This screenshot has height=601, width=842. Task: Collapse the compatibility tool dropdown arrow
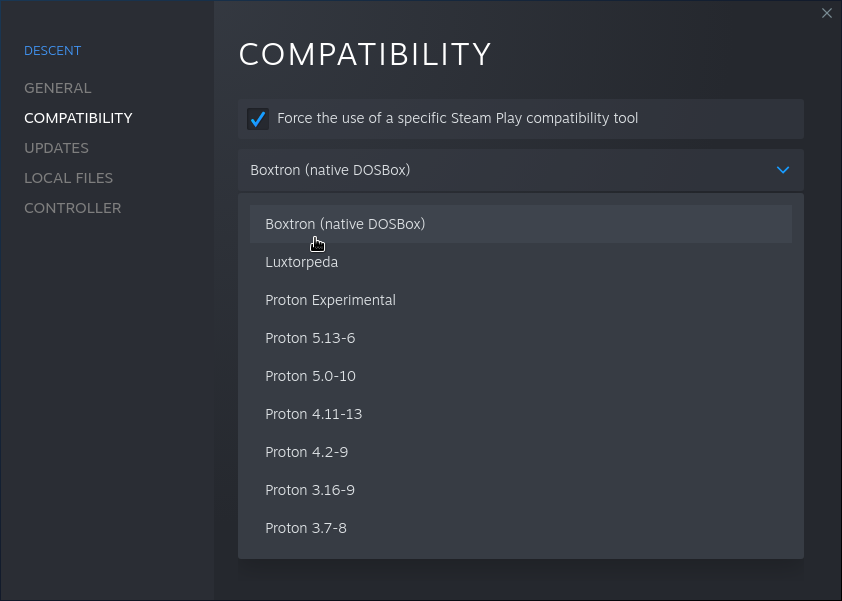tap(783, 170)
